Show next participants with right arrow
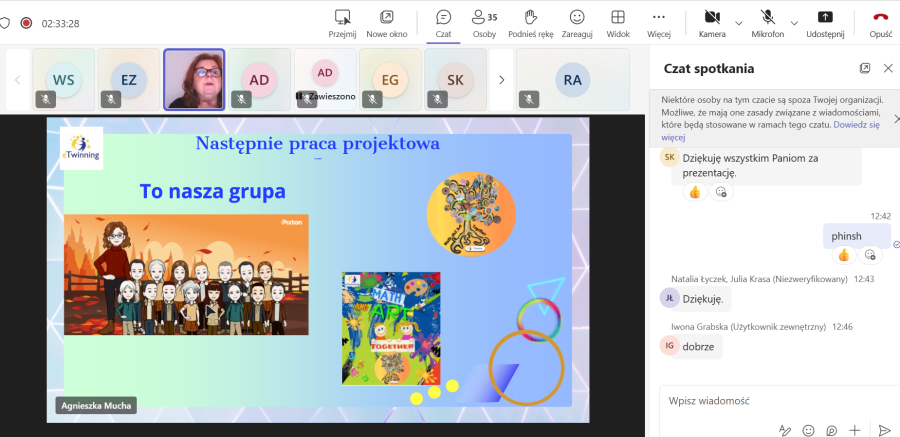This screenshot has height=437, width=900. 501,80
